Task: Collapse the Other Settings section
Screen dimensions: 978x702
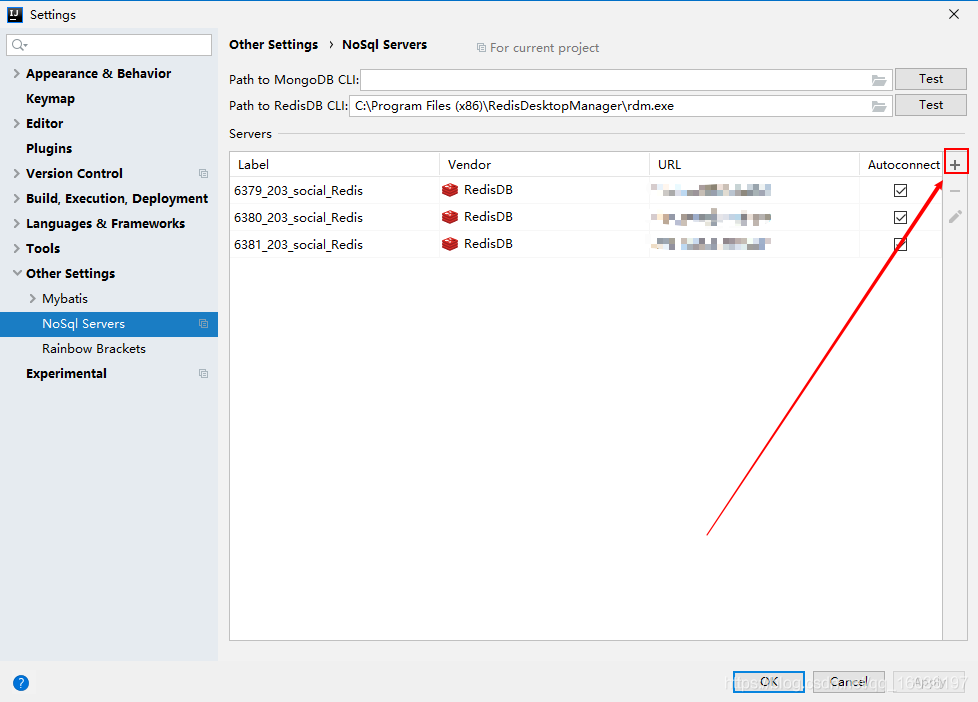Action: tap(17, 273)
